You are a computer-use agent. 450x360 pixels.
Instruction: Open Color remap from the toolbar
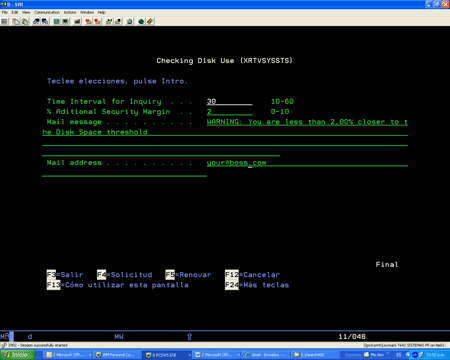[x=66, y=22]
